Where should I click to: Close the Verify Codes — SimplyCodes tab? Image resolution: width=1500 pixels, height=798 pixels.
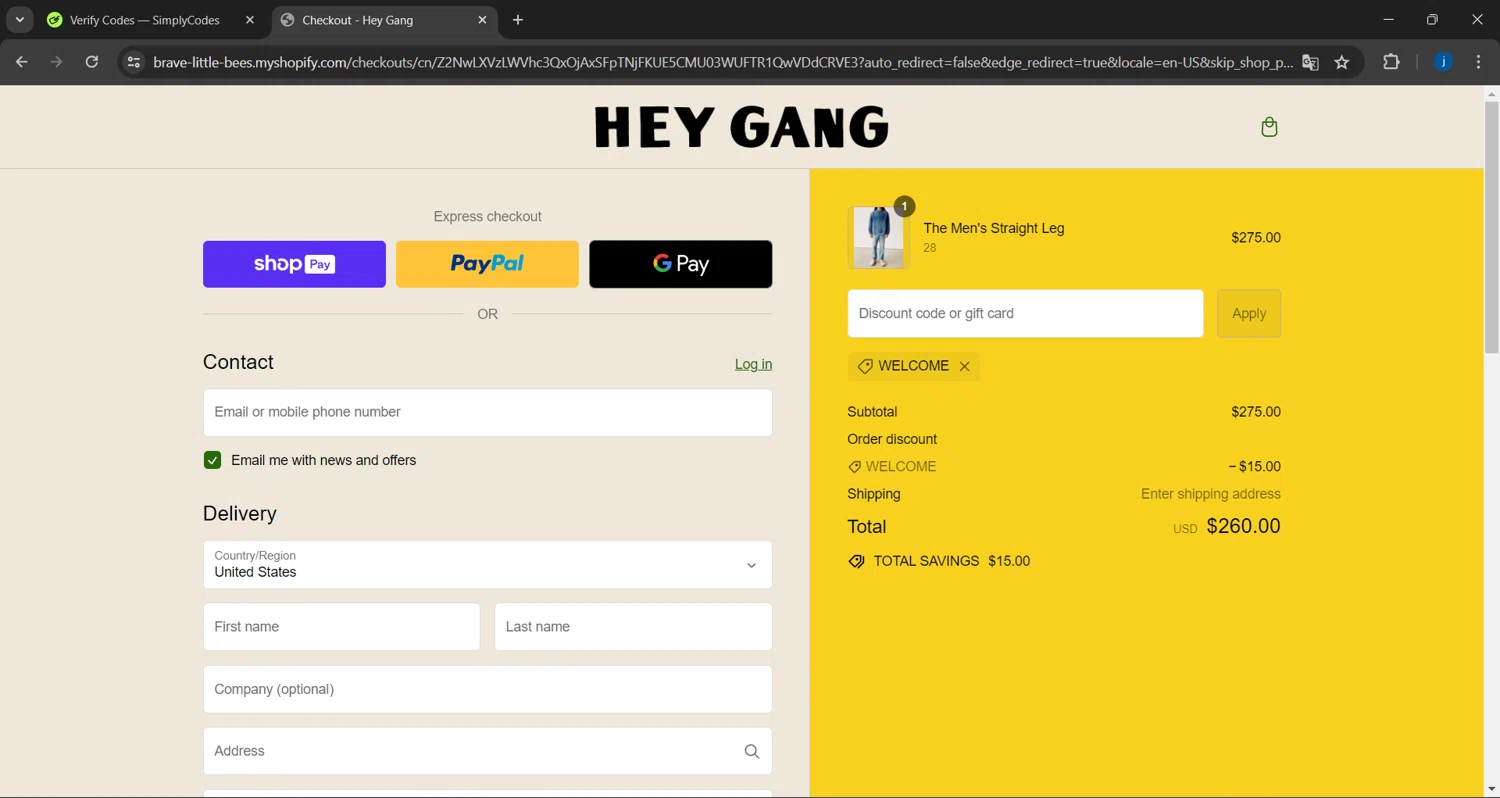click(250, 20)
